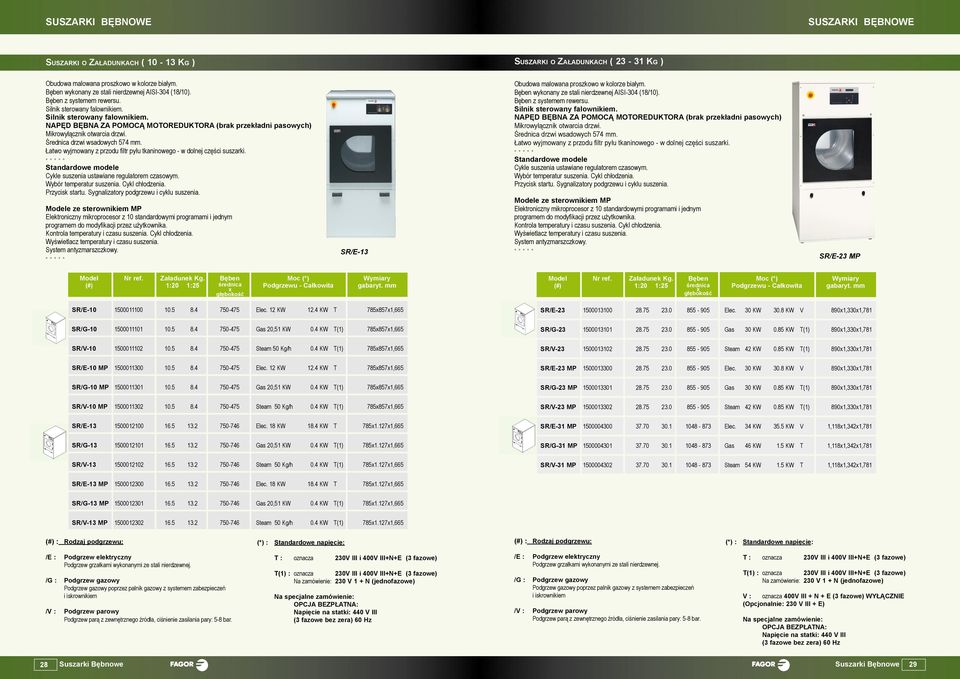Click the SR/E-13 dryer product photo
The image size is (960, 679).
361,163
